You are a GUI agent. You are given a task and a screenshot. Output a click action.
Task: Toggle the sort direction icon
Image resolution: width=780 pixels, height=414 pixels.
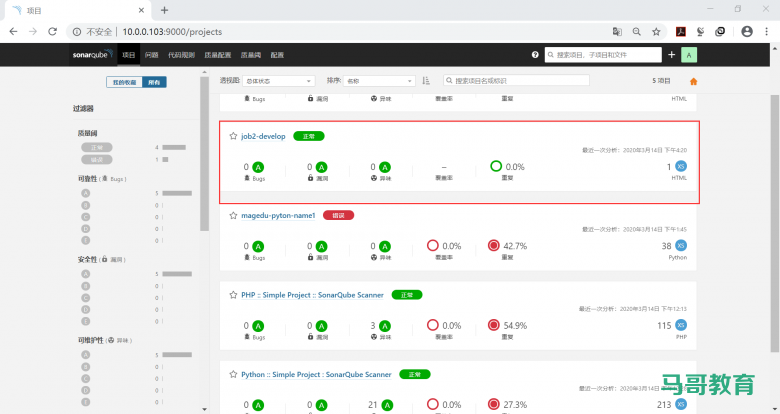click(x=426, y=81)
